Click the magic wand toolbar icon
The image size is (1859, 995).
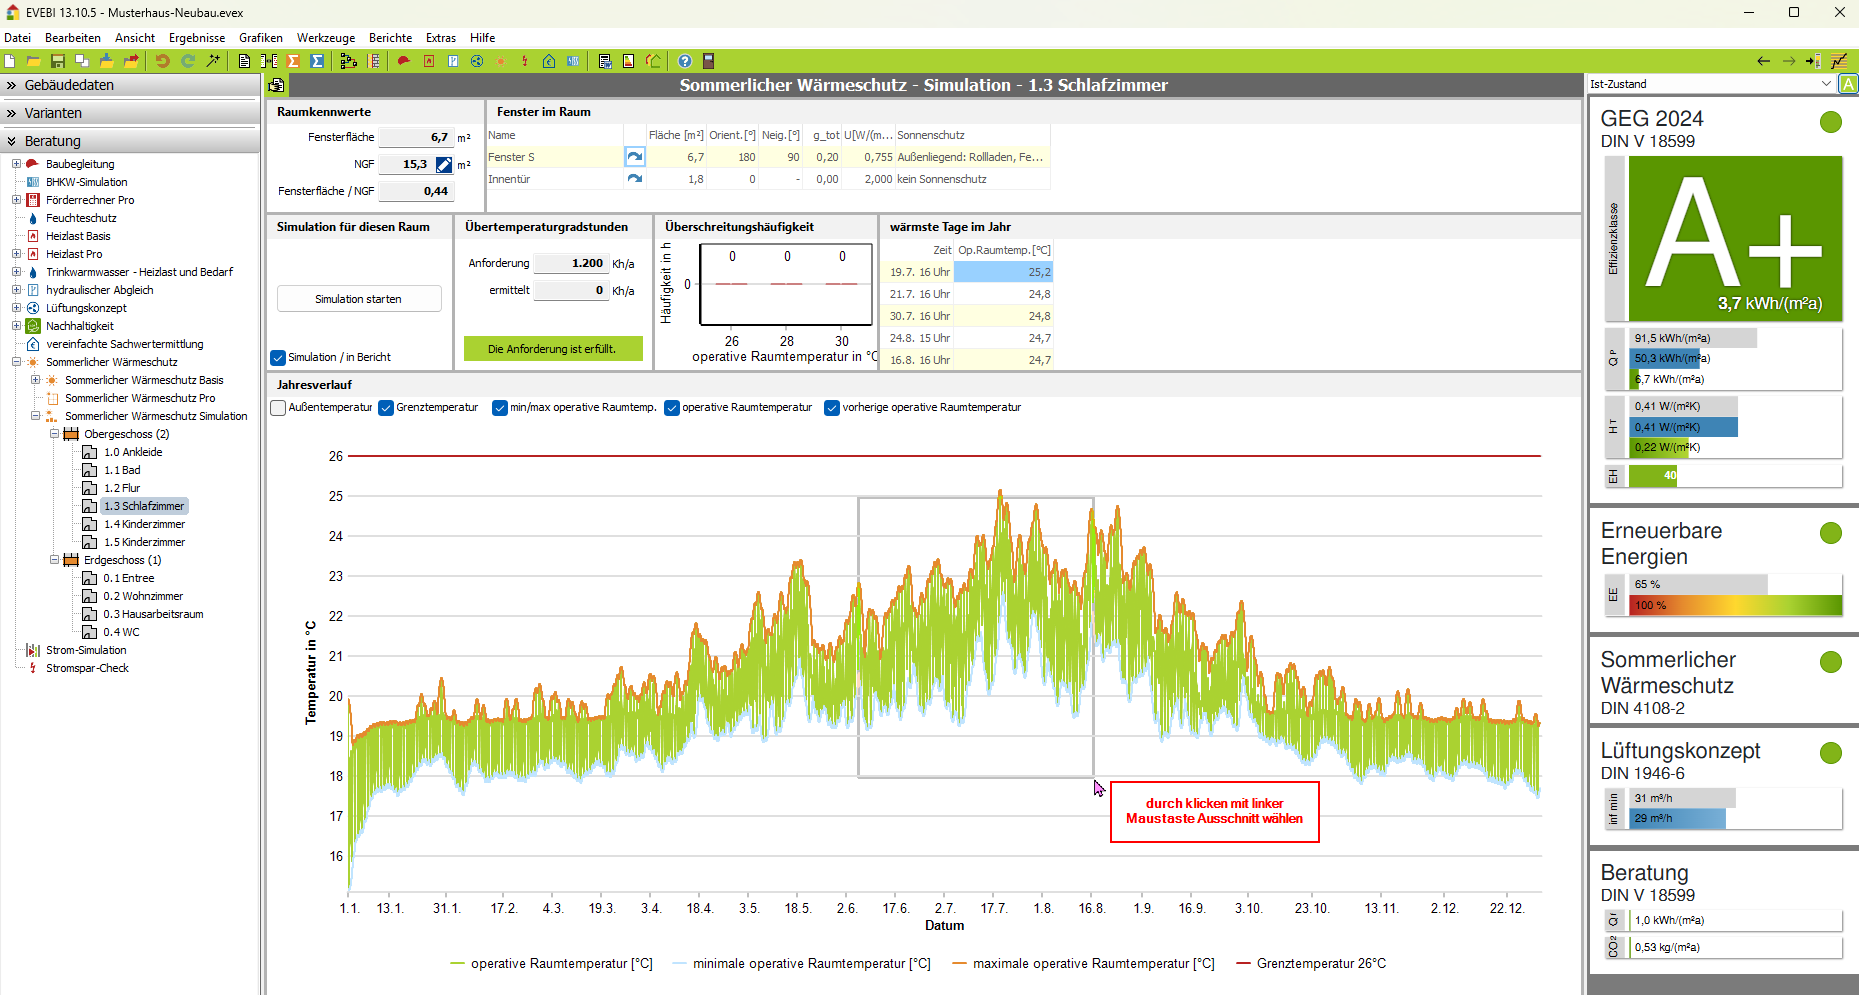pyautogui.click(x=213, y=61)
